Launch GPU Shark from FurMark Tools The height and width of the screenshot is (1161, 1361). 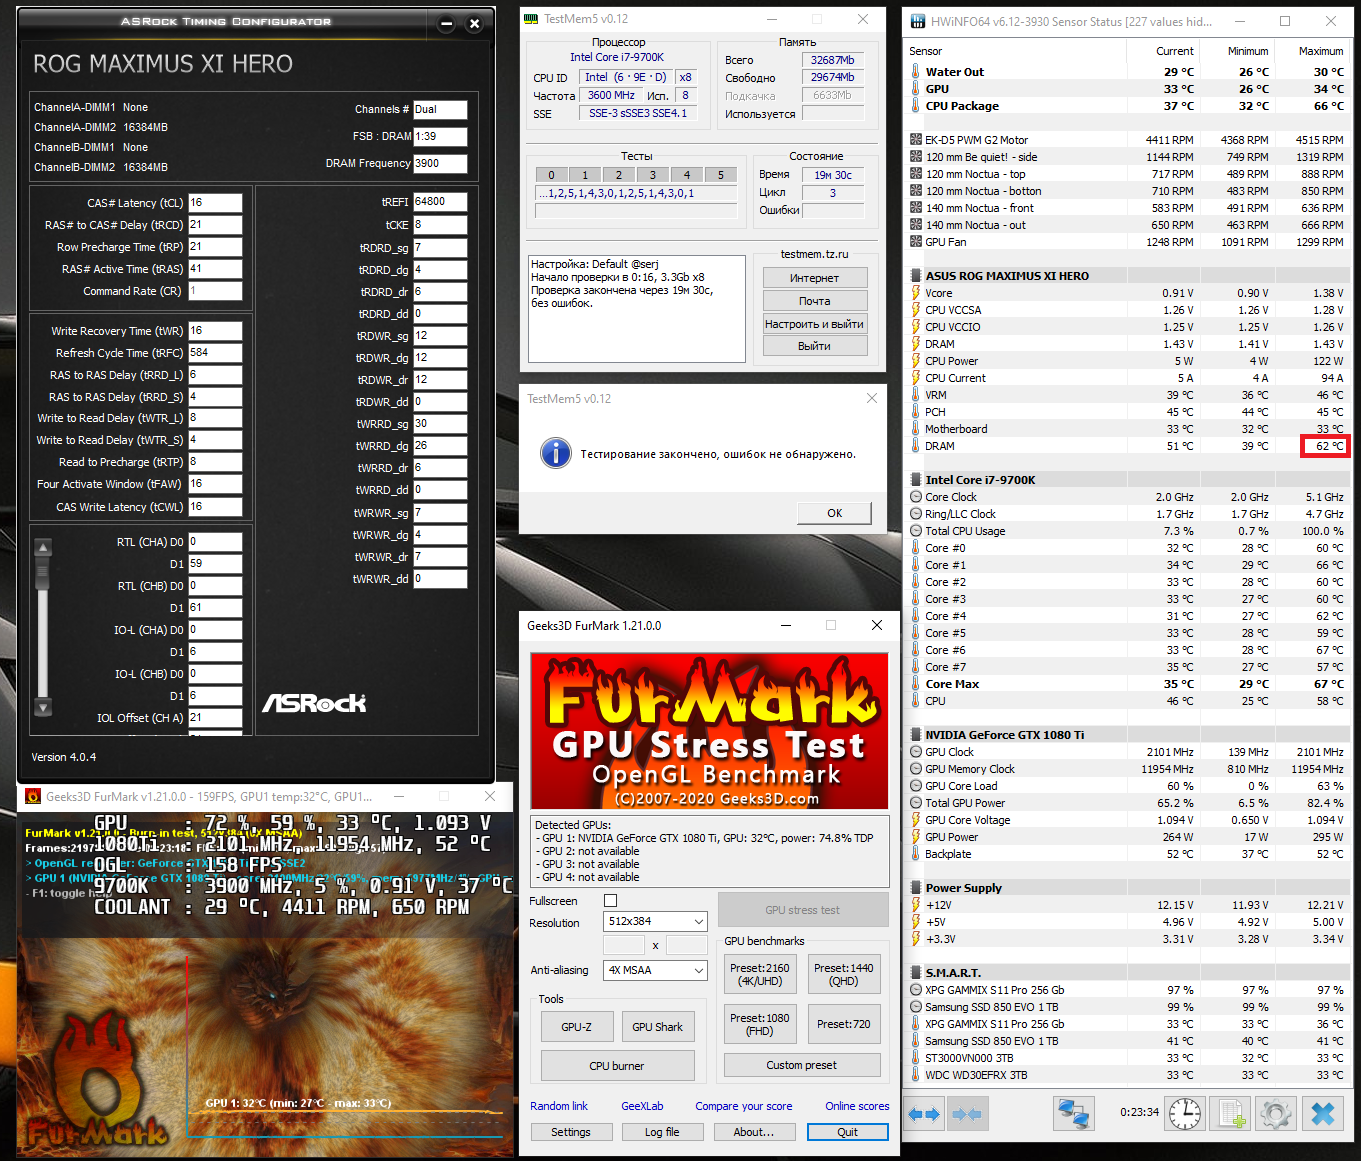pos(658,1027)
